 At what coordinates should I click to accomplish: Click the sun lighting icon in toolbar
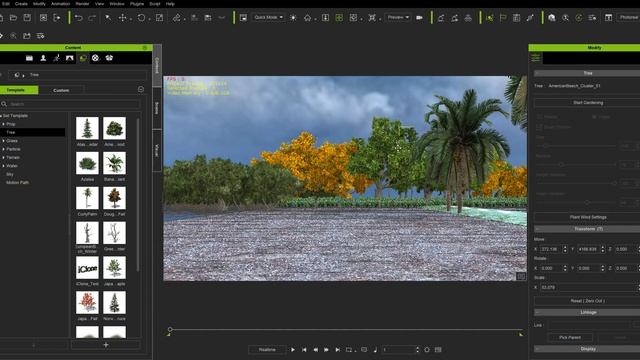pyautogui.click(x=293, y=18)
